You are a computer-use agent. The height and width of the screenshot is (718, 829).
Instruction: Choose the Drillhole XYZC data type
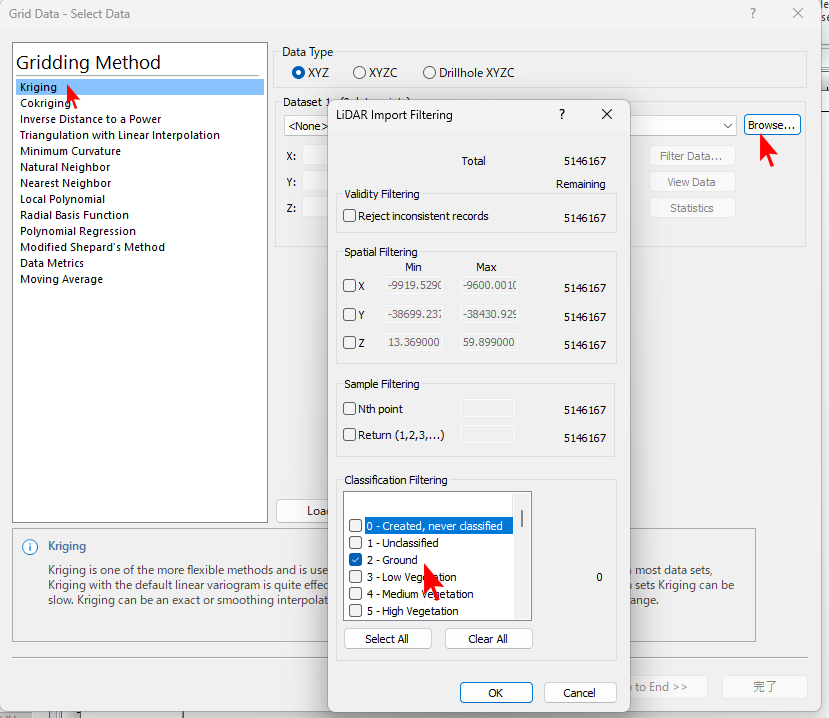[x=429, y=73]
